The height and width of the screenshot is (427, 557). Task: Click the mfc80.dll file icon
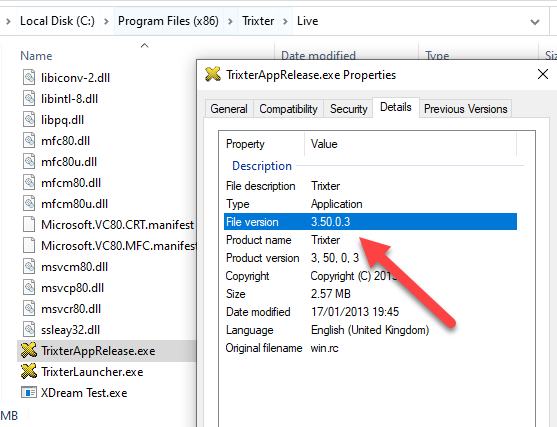point(29,140)
